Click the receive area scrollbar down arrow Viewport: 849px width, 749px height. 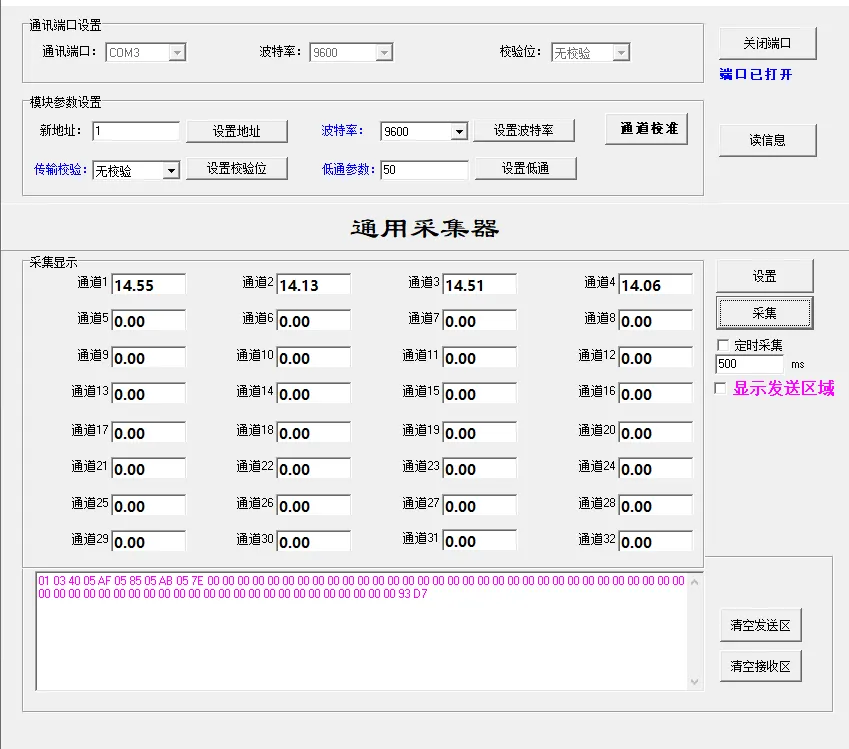[x=695, y=682]
